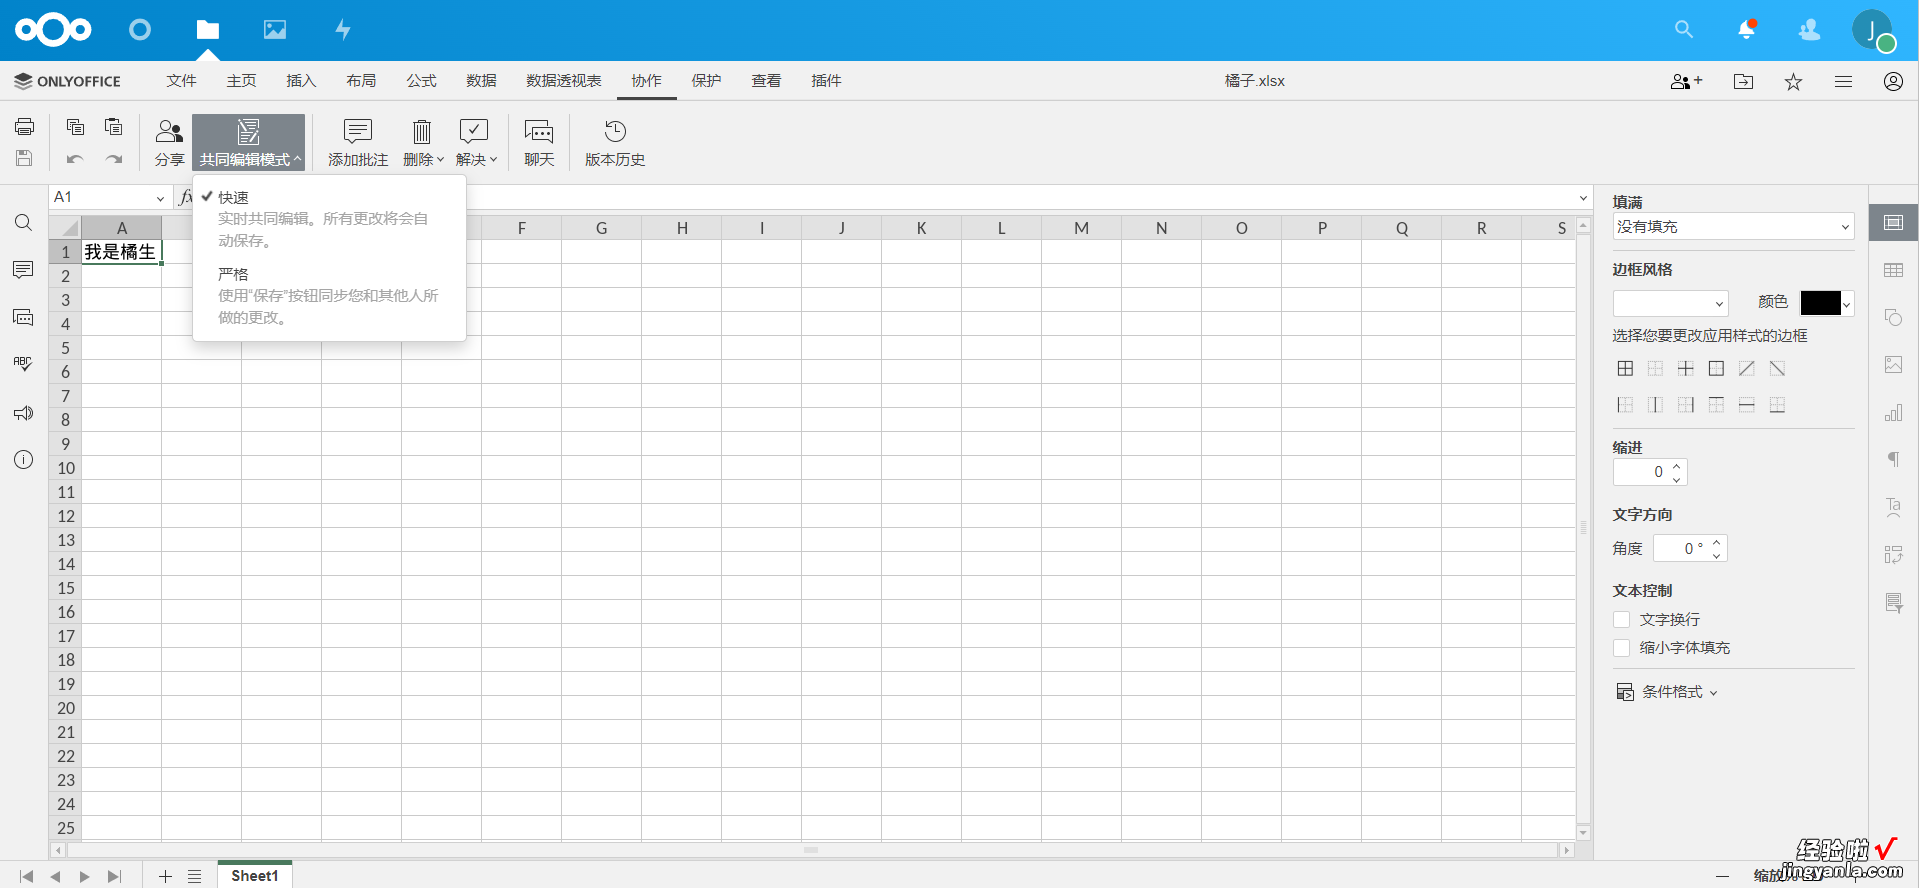Redo the last action
Viewport: 1919px width, 888px height.
click(114, 159)
